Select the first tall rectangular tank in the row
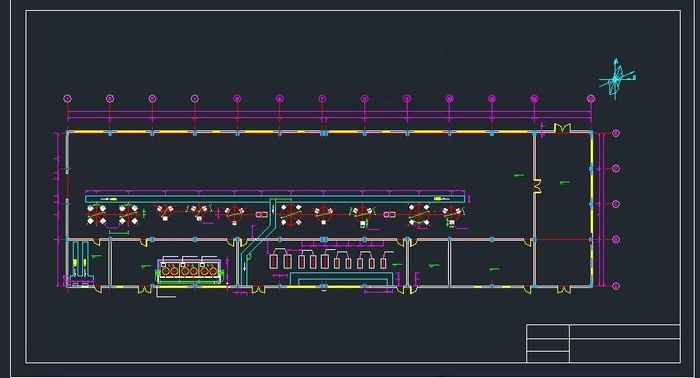This screenshot has width=700, height=378. coord(273,262)
